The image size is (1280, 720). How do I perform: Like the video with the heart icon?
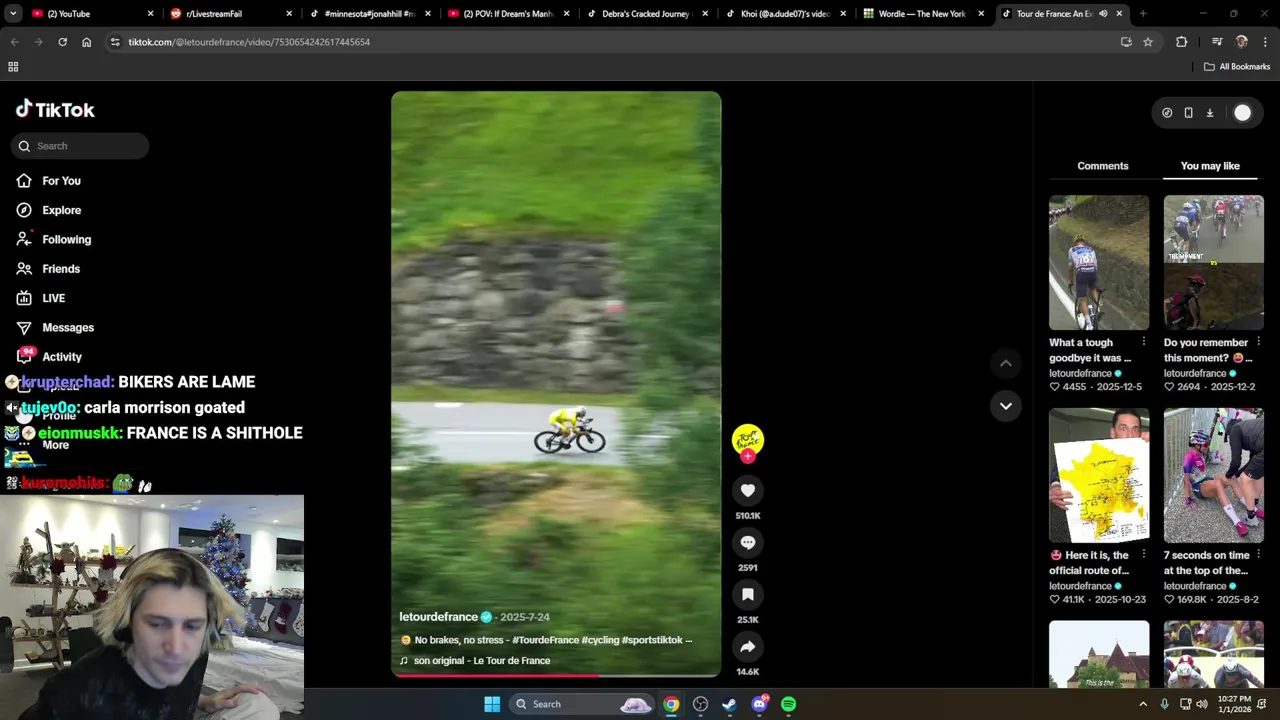click(x=747, y=490)
